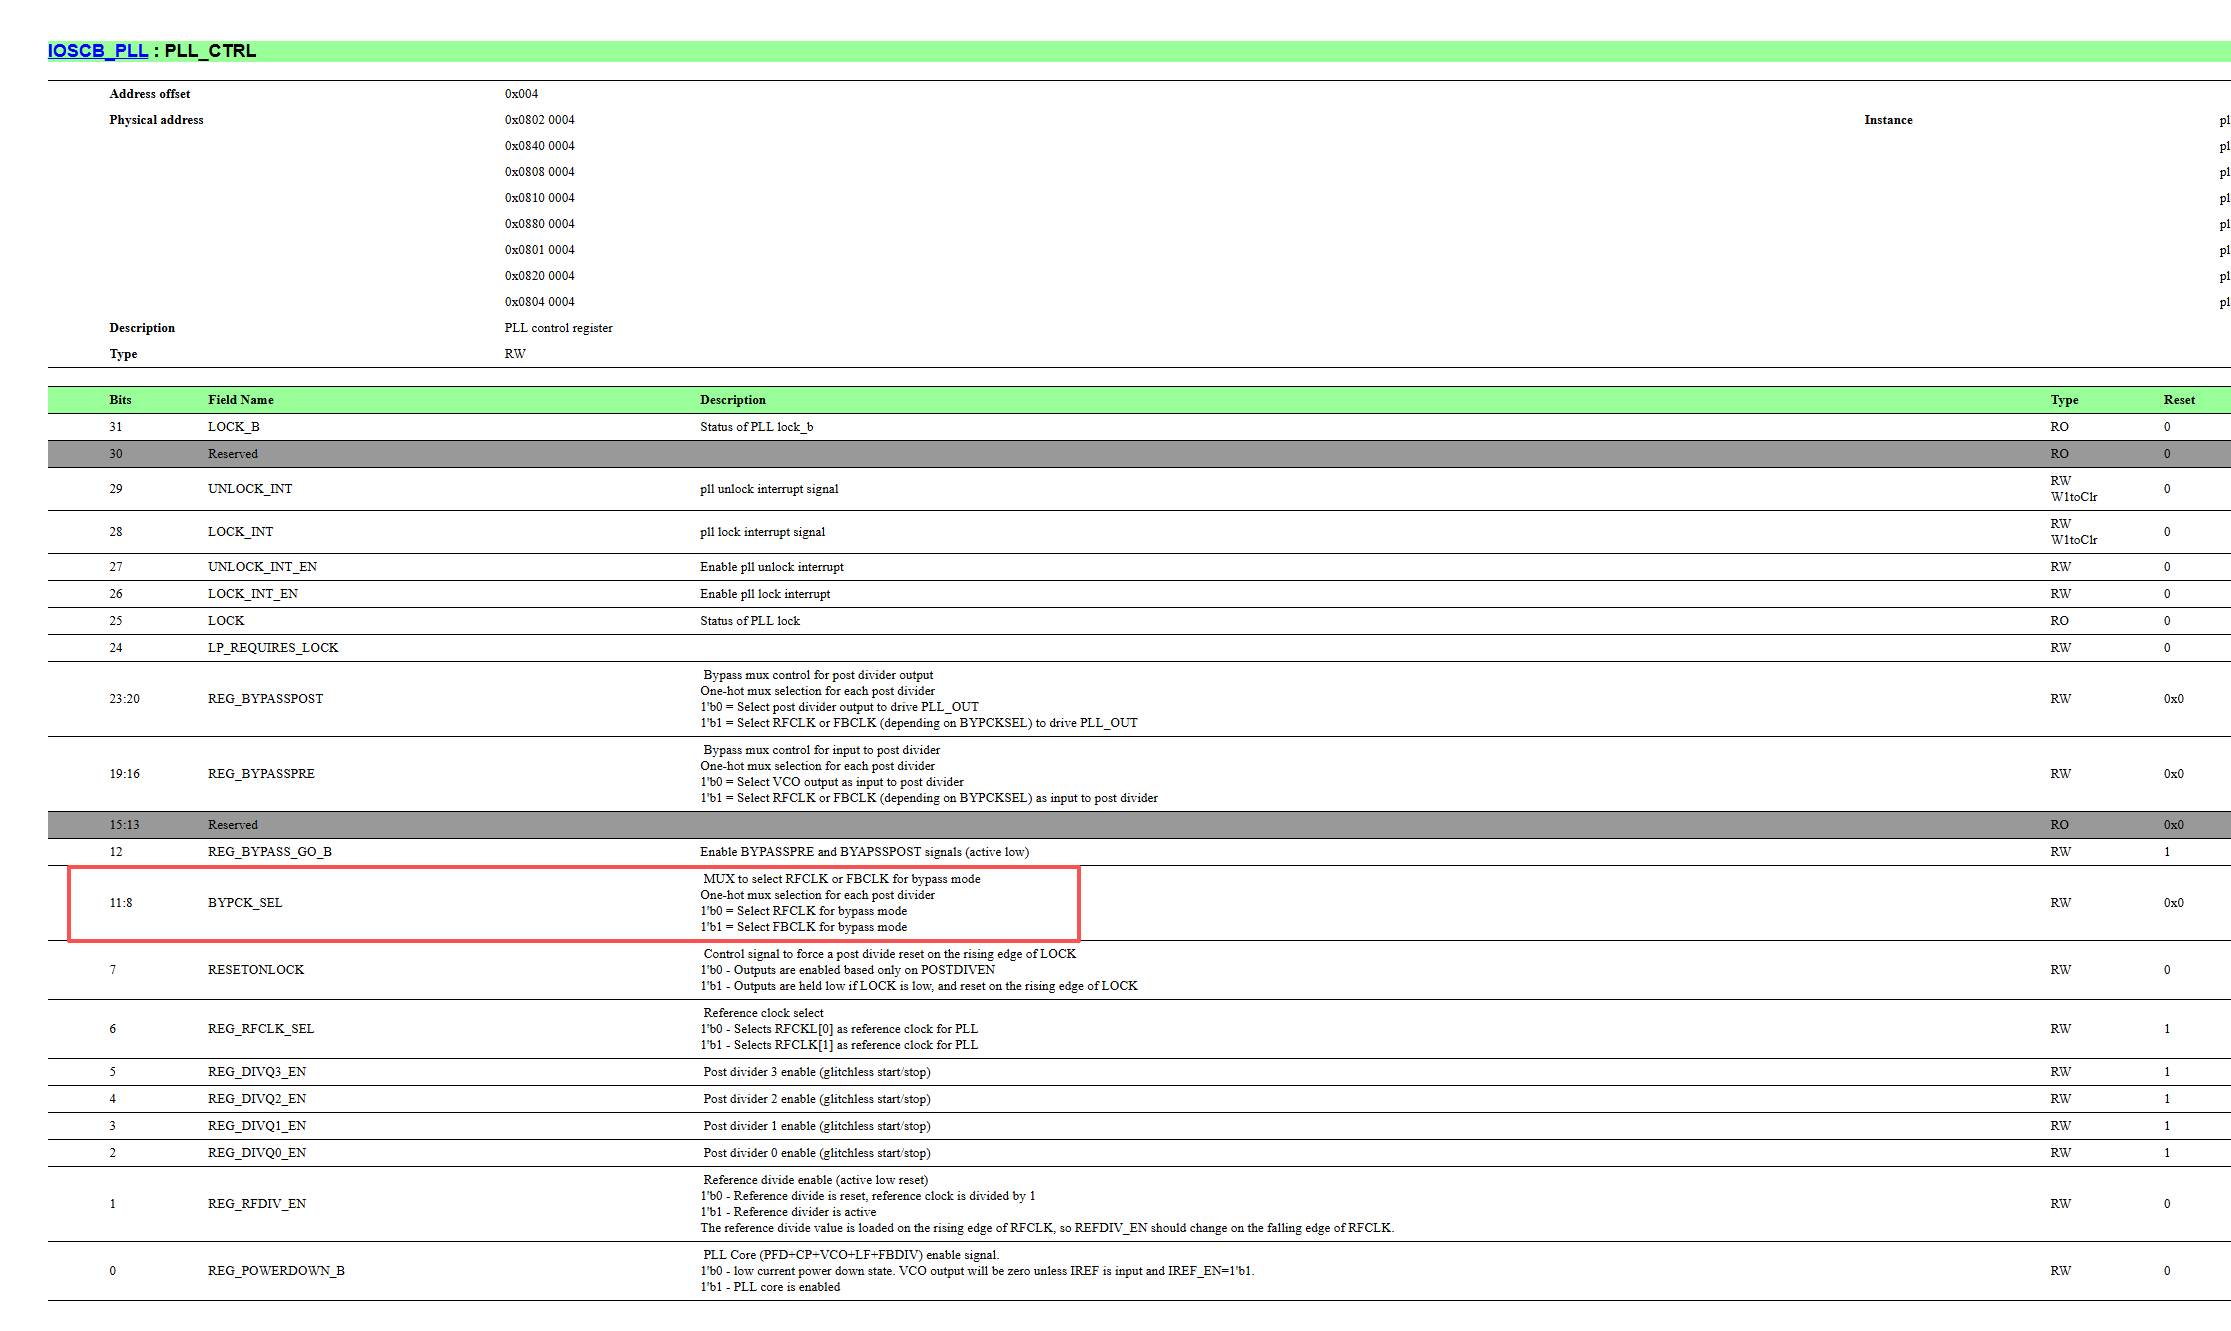2231x1331 pixels.
Task: Click the LP_REQUIRES_LOCK field name
Action: coord(273,648)
